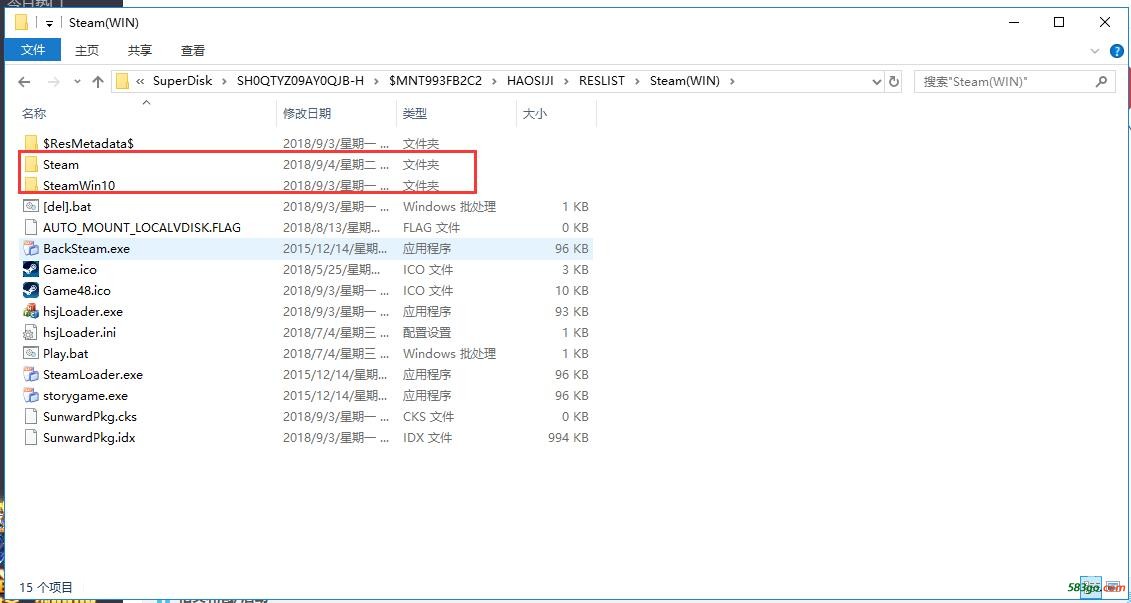Expand the ribbon with the chevron
This screenshot has height=603, width=1131.
tap(1095, 51)
